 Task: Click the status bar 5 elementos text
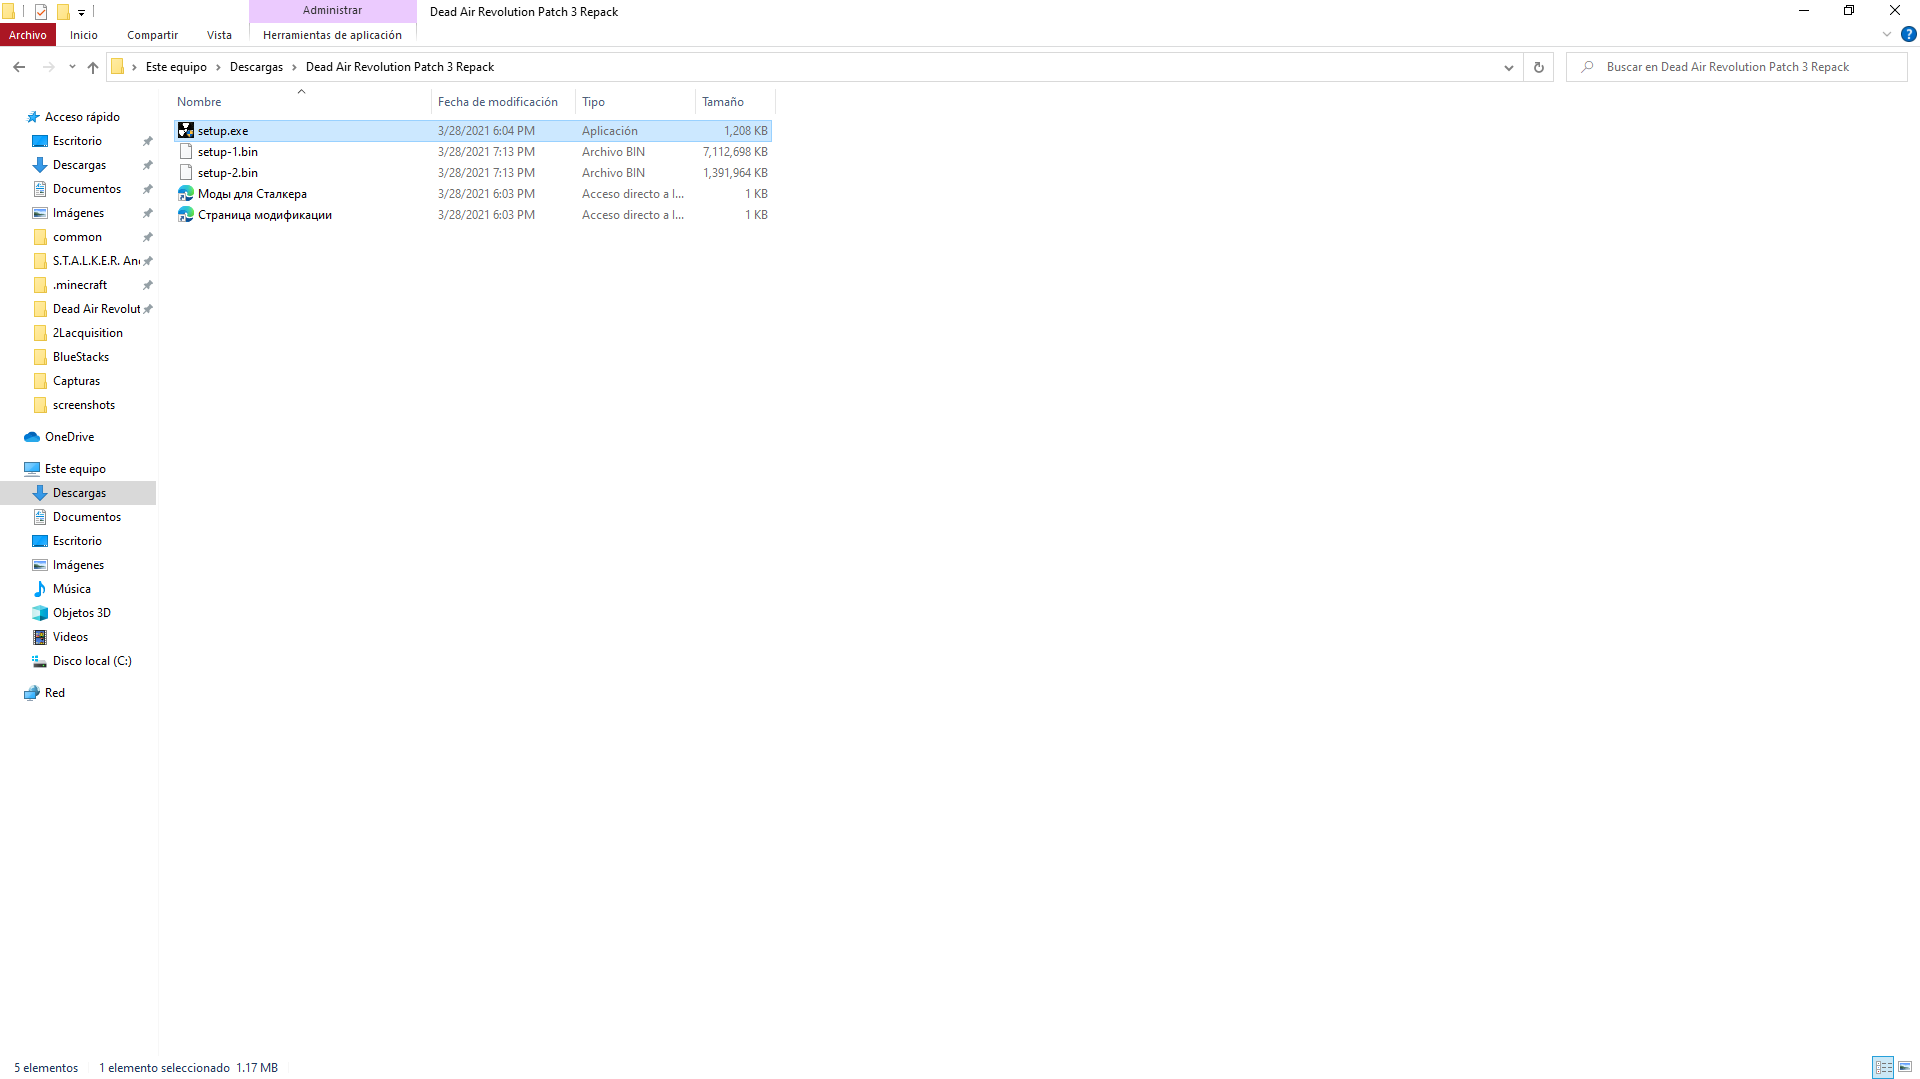pyautogui.click(x=46, y=1068)
